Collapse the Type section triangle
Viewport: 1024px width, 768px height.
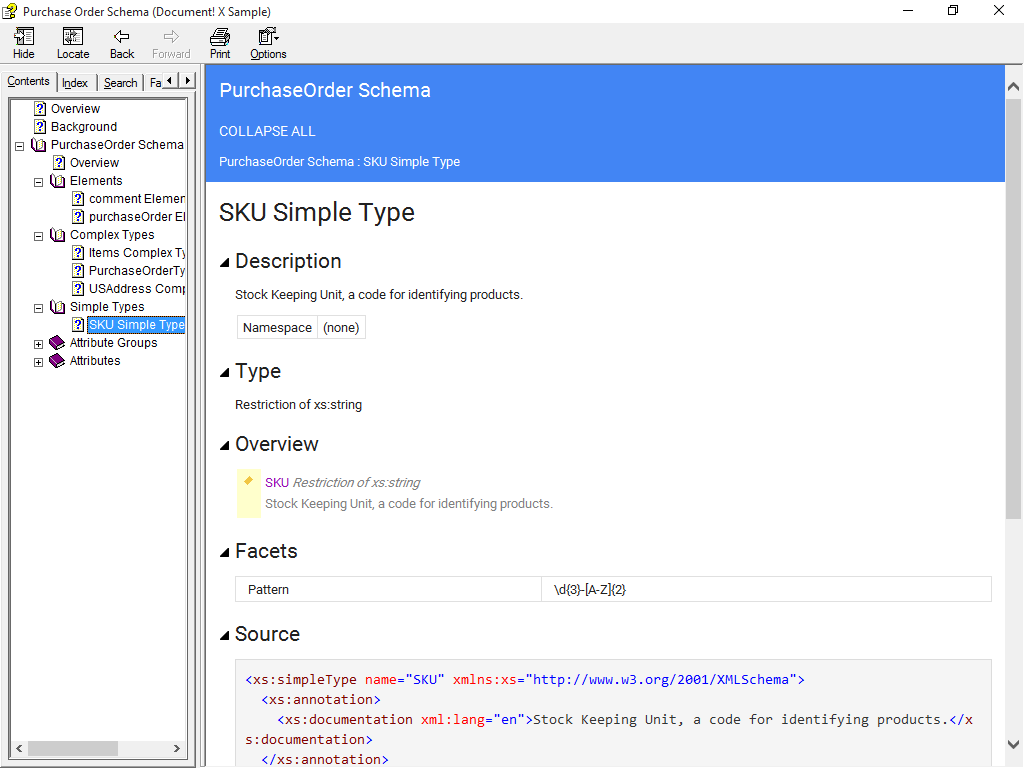pyautogui.click(x=225, y=373)
